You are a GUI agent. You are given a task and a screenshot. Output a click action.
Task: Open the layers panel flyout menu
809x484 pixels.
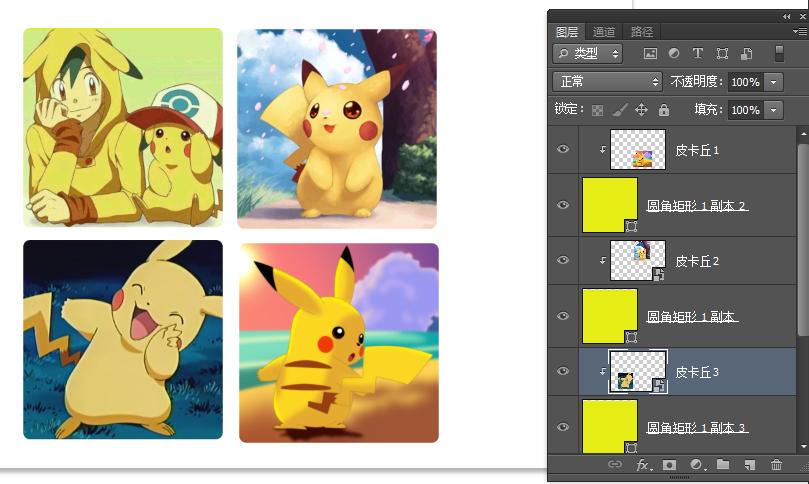(800, 32)
